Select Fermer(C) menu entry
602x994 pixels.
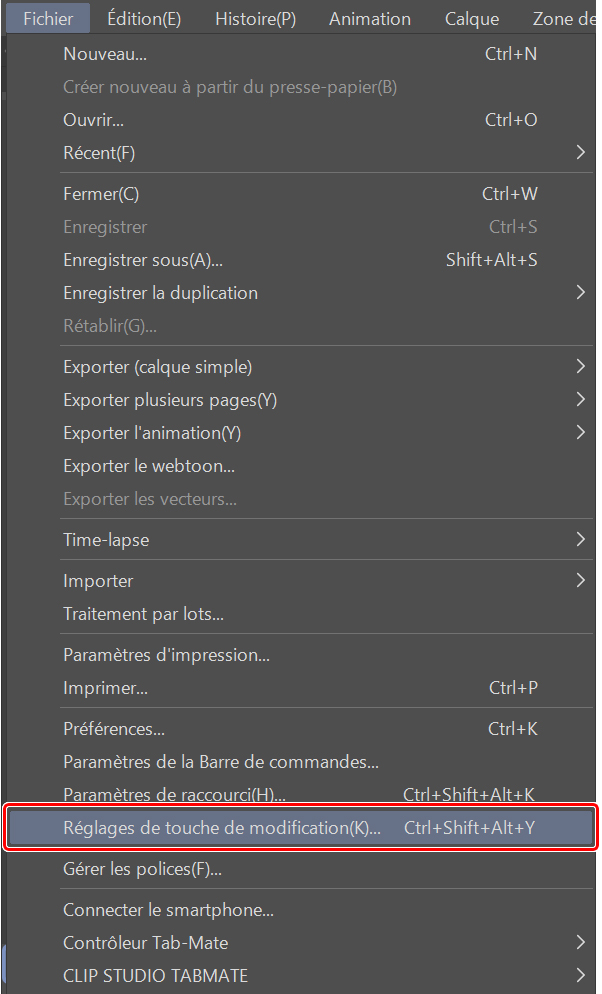101,194
